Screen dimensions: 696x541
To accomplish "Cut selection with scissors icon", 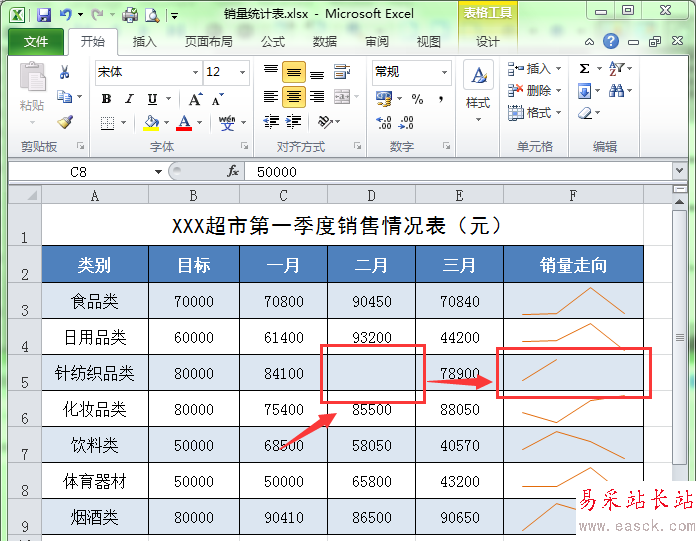I will (65, 72).
